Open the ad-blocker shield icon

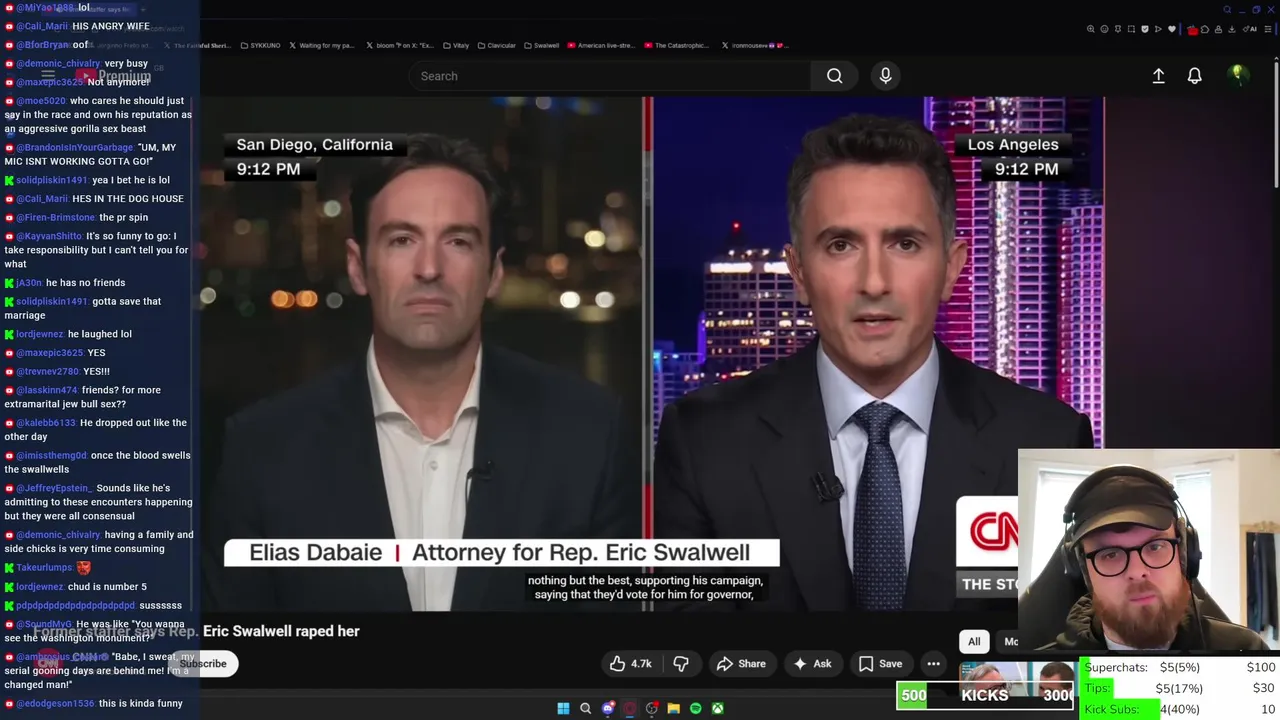click(x=1145, y=29)
